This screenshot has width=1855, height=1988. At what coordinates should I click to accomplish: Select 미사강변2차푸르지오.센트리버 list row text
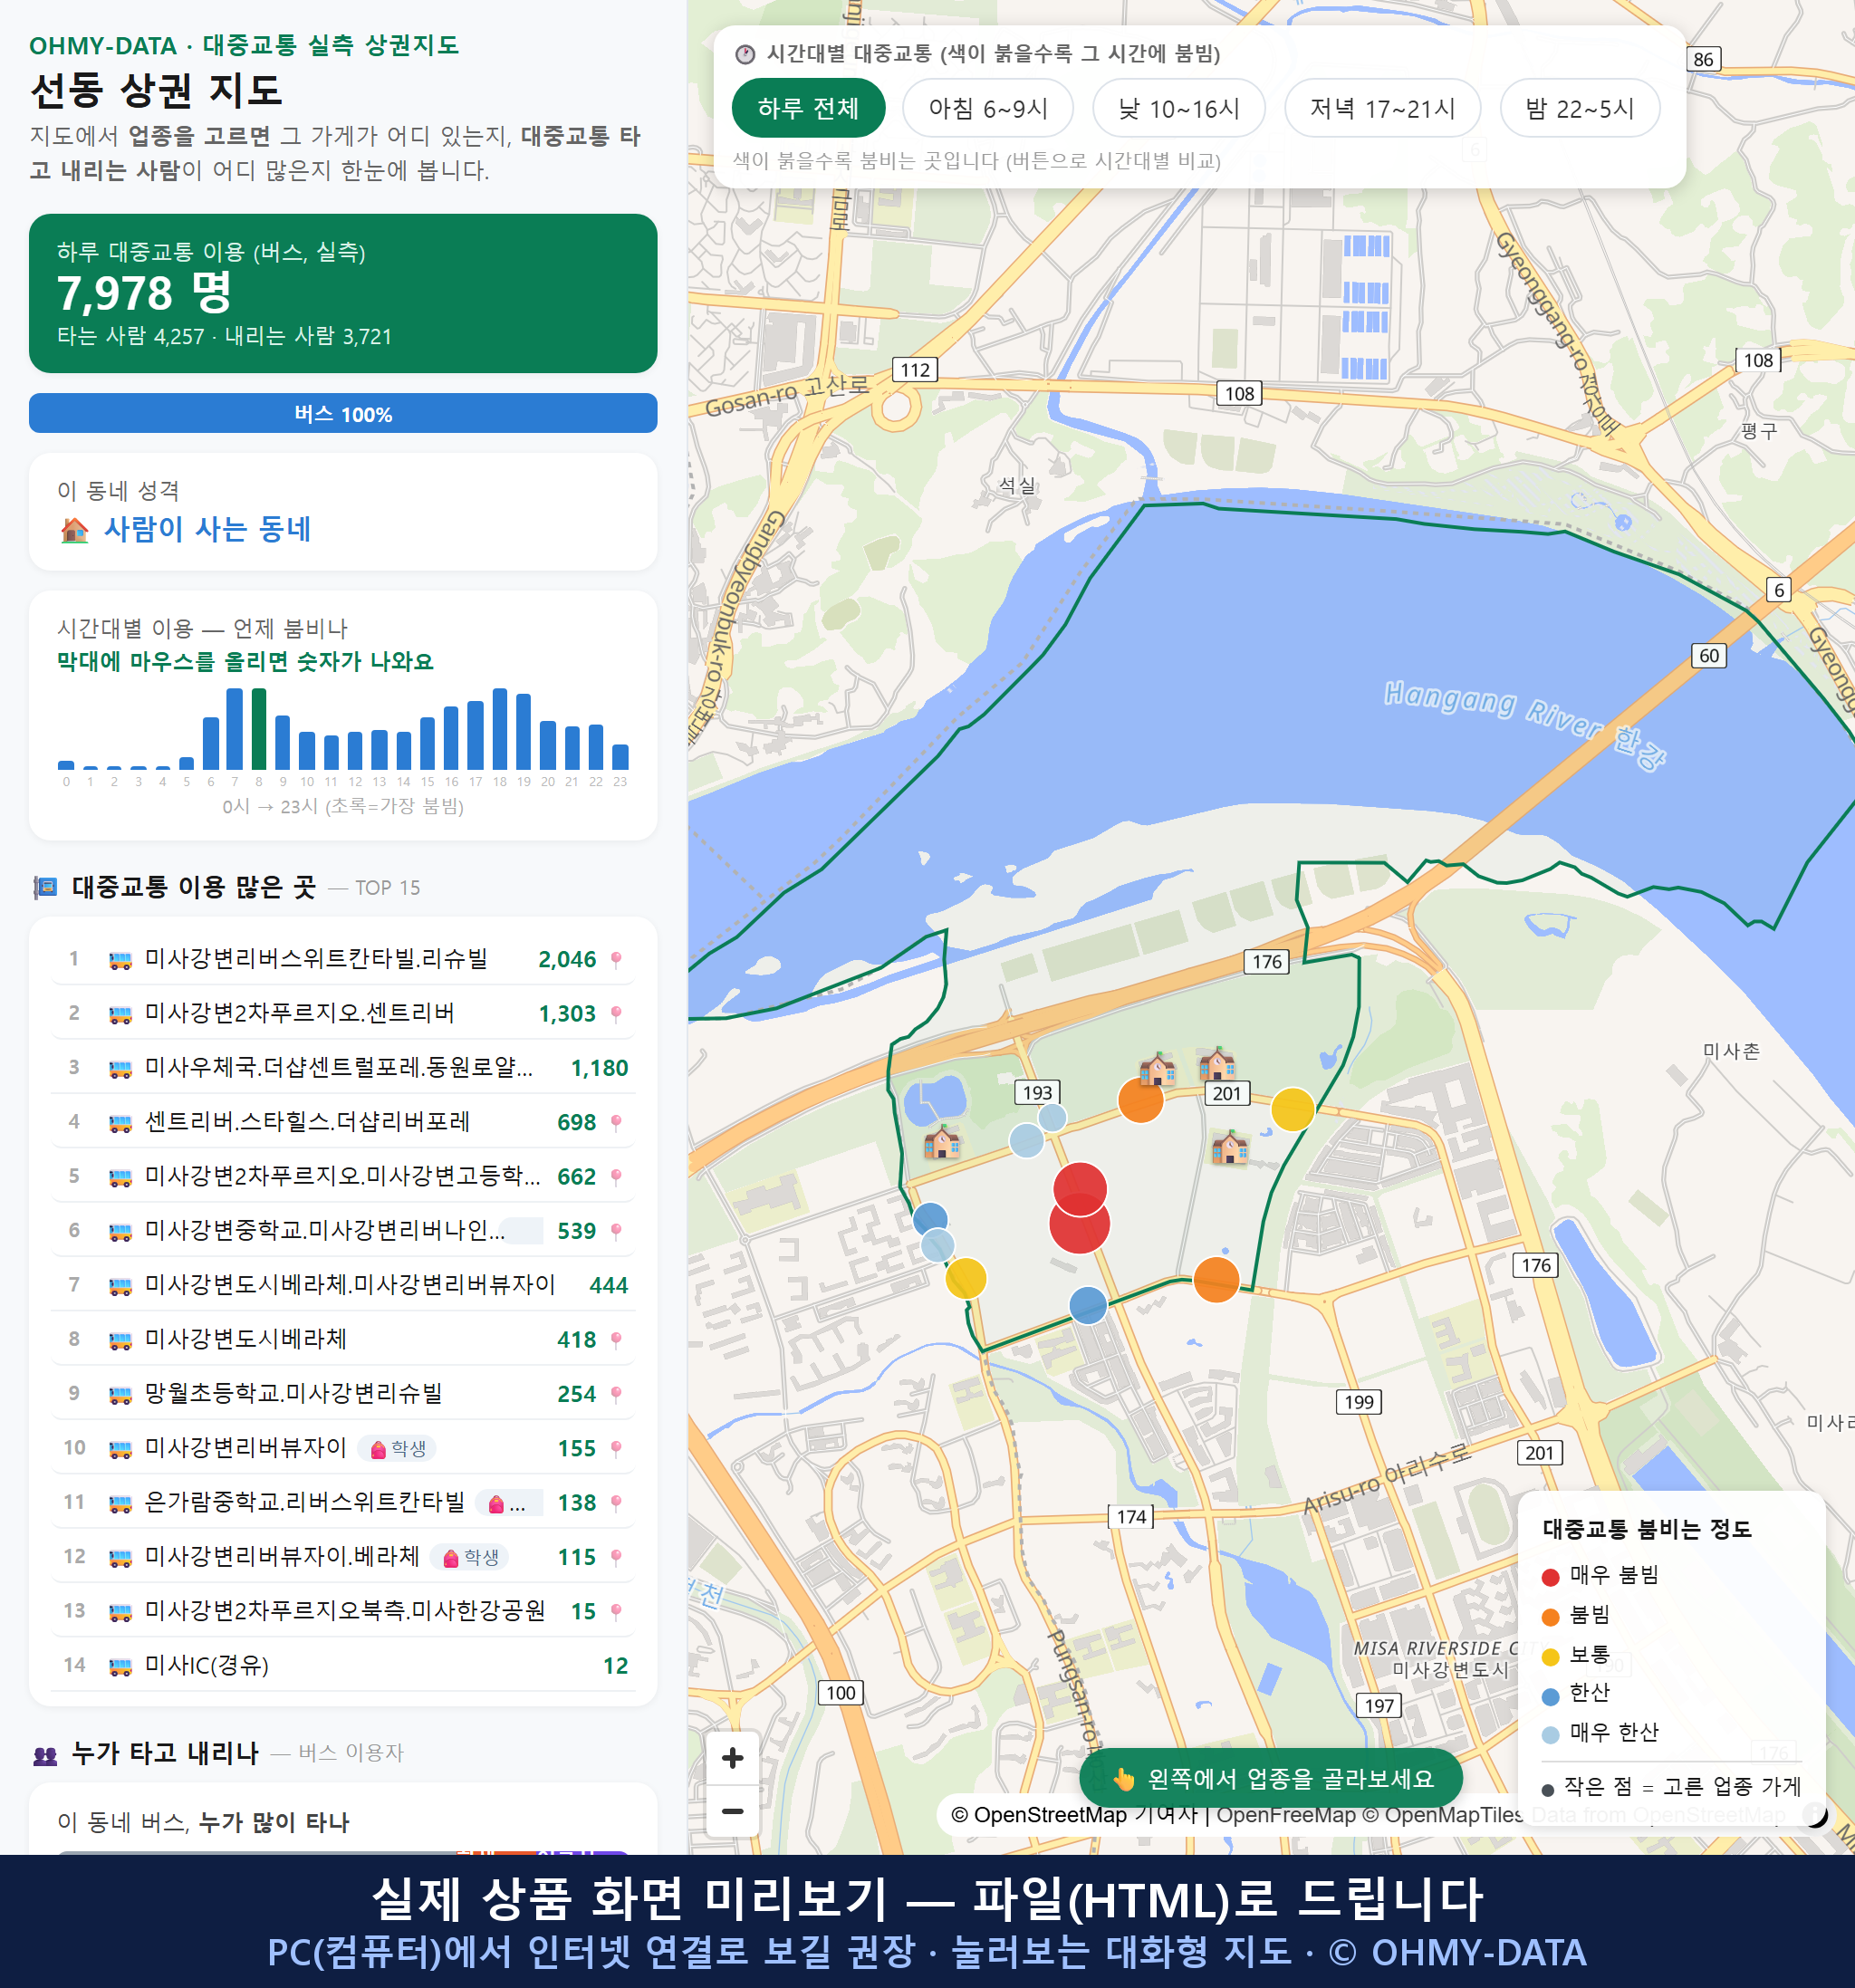[x=300, y=1013]
